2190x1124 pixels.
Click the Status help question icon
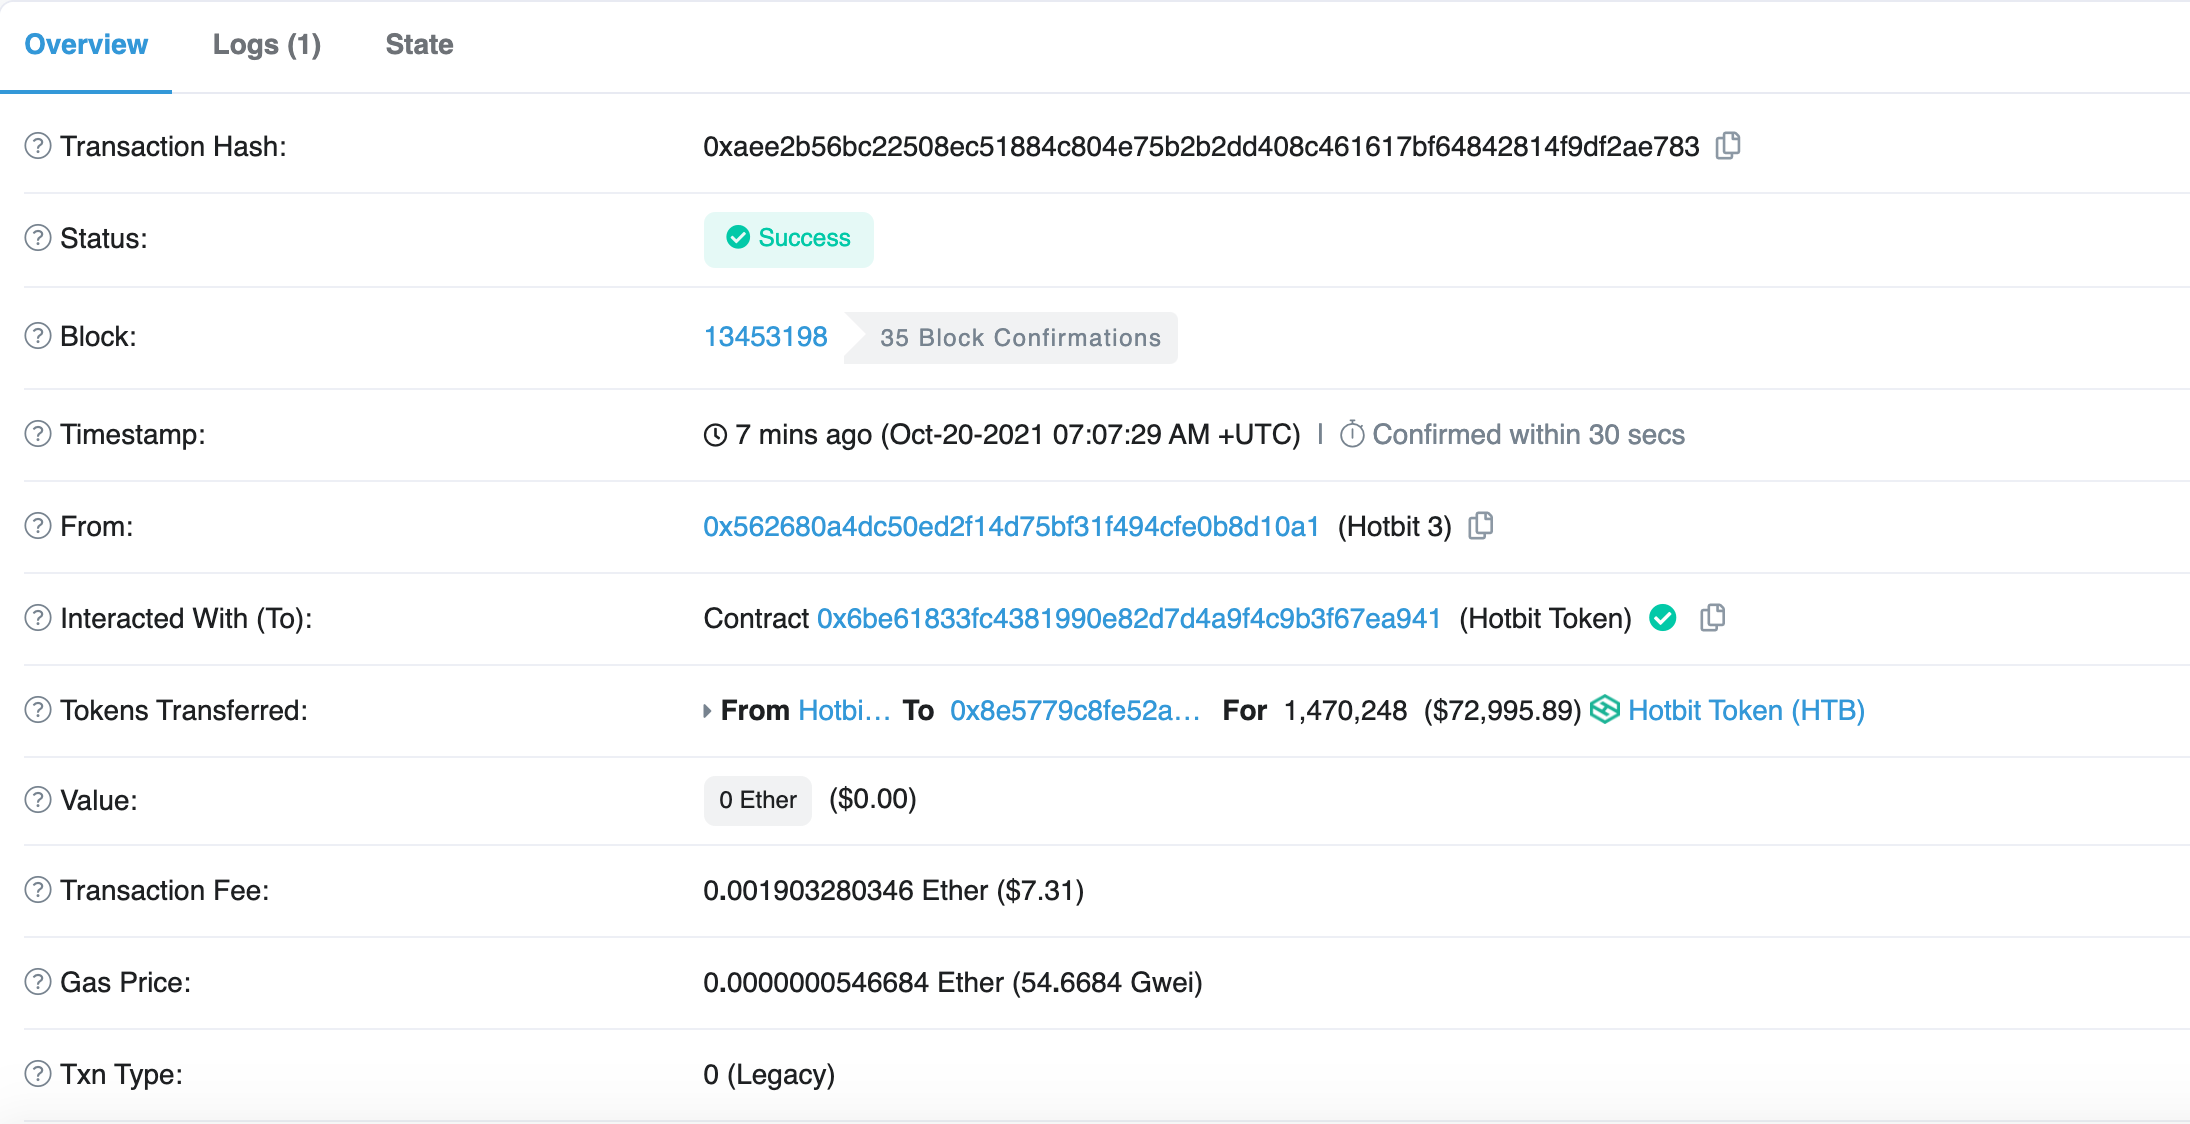click(x=38, y=238)
